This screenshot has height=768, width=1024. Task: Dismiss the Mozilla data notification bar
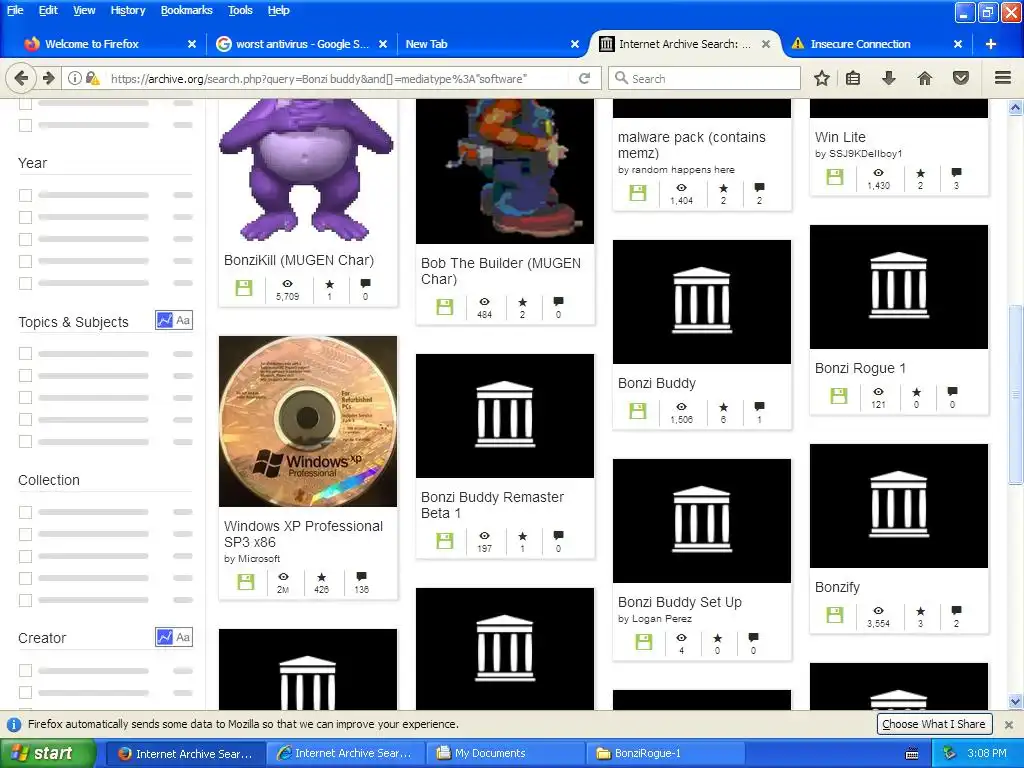click(1008, 724)
